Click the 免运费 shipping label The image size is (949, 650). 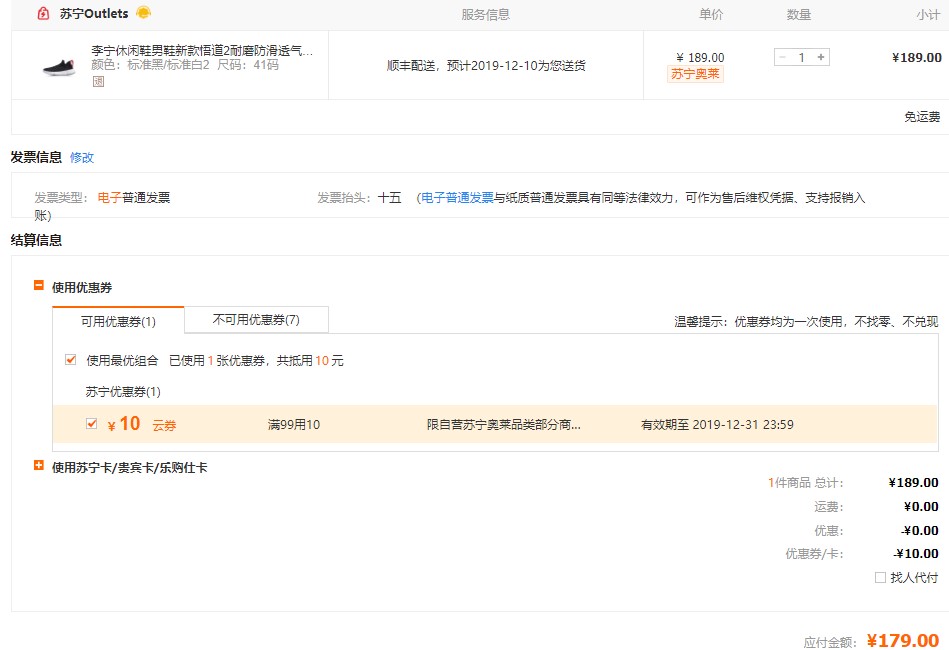[922, 117]
